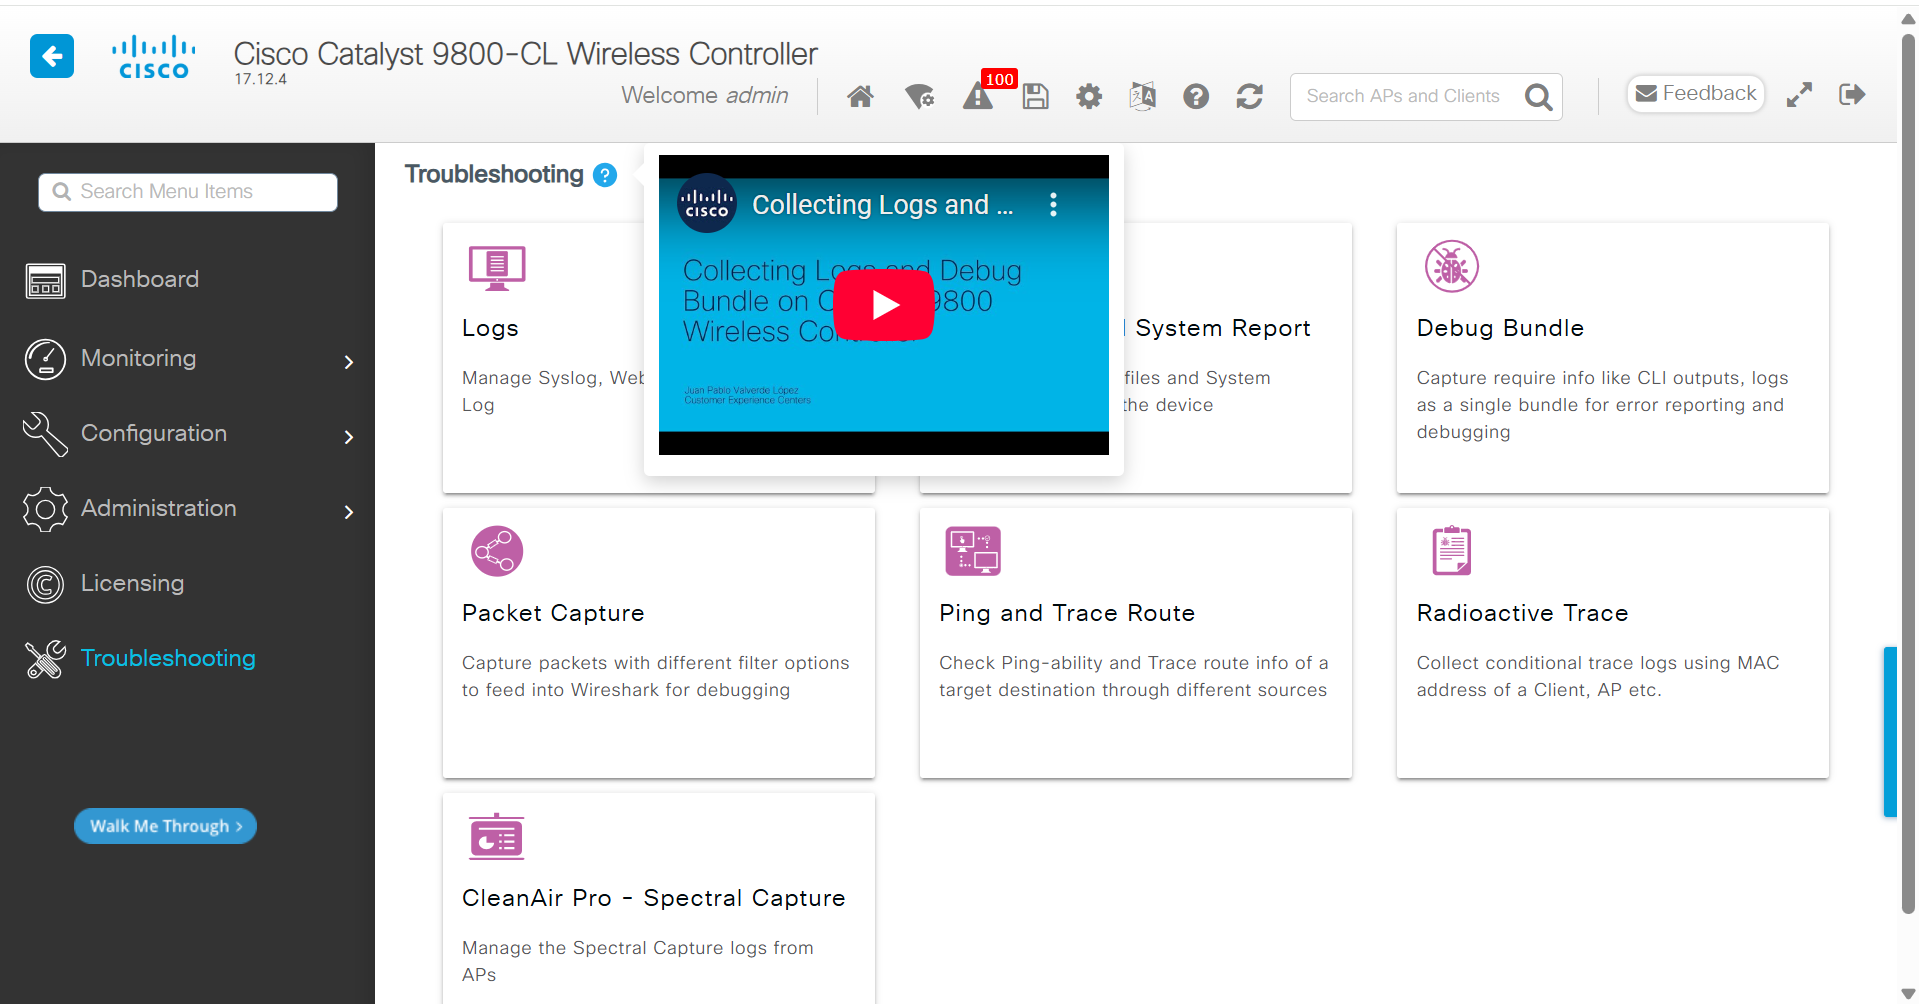This screenshot has height=1004, width=1919.
Task: Expand Monitoring menu chevron
Action: coord(349,362)
